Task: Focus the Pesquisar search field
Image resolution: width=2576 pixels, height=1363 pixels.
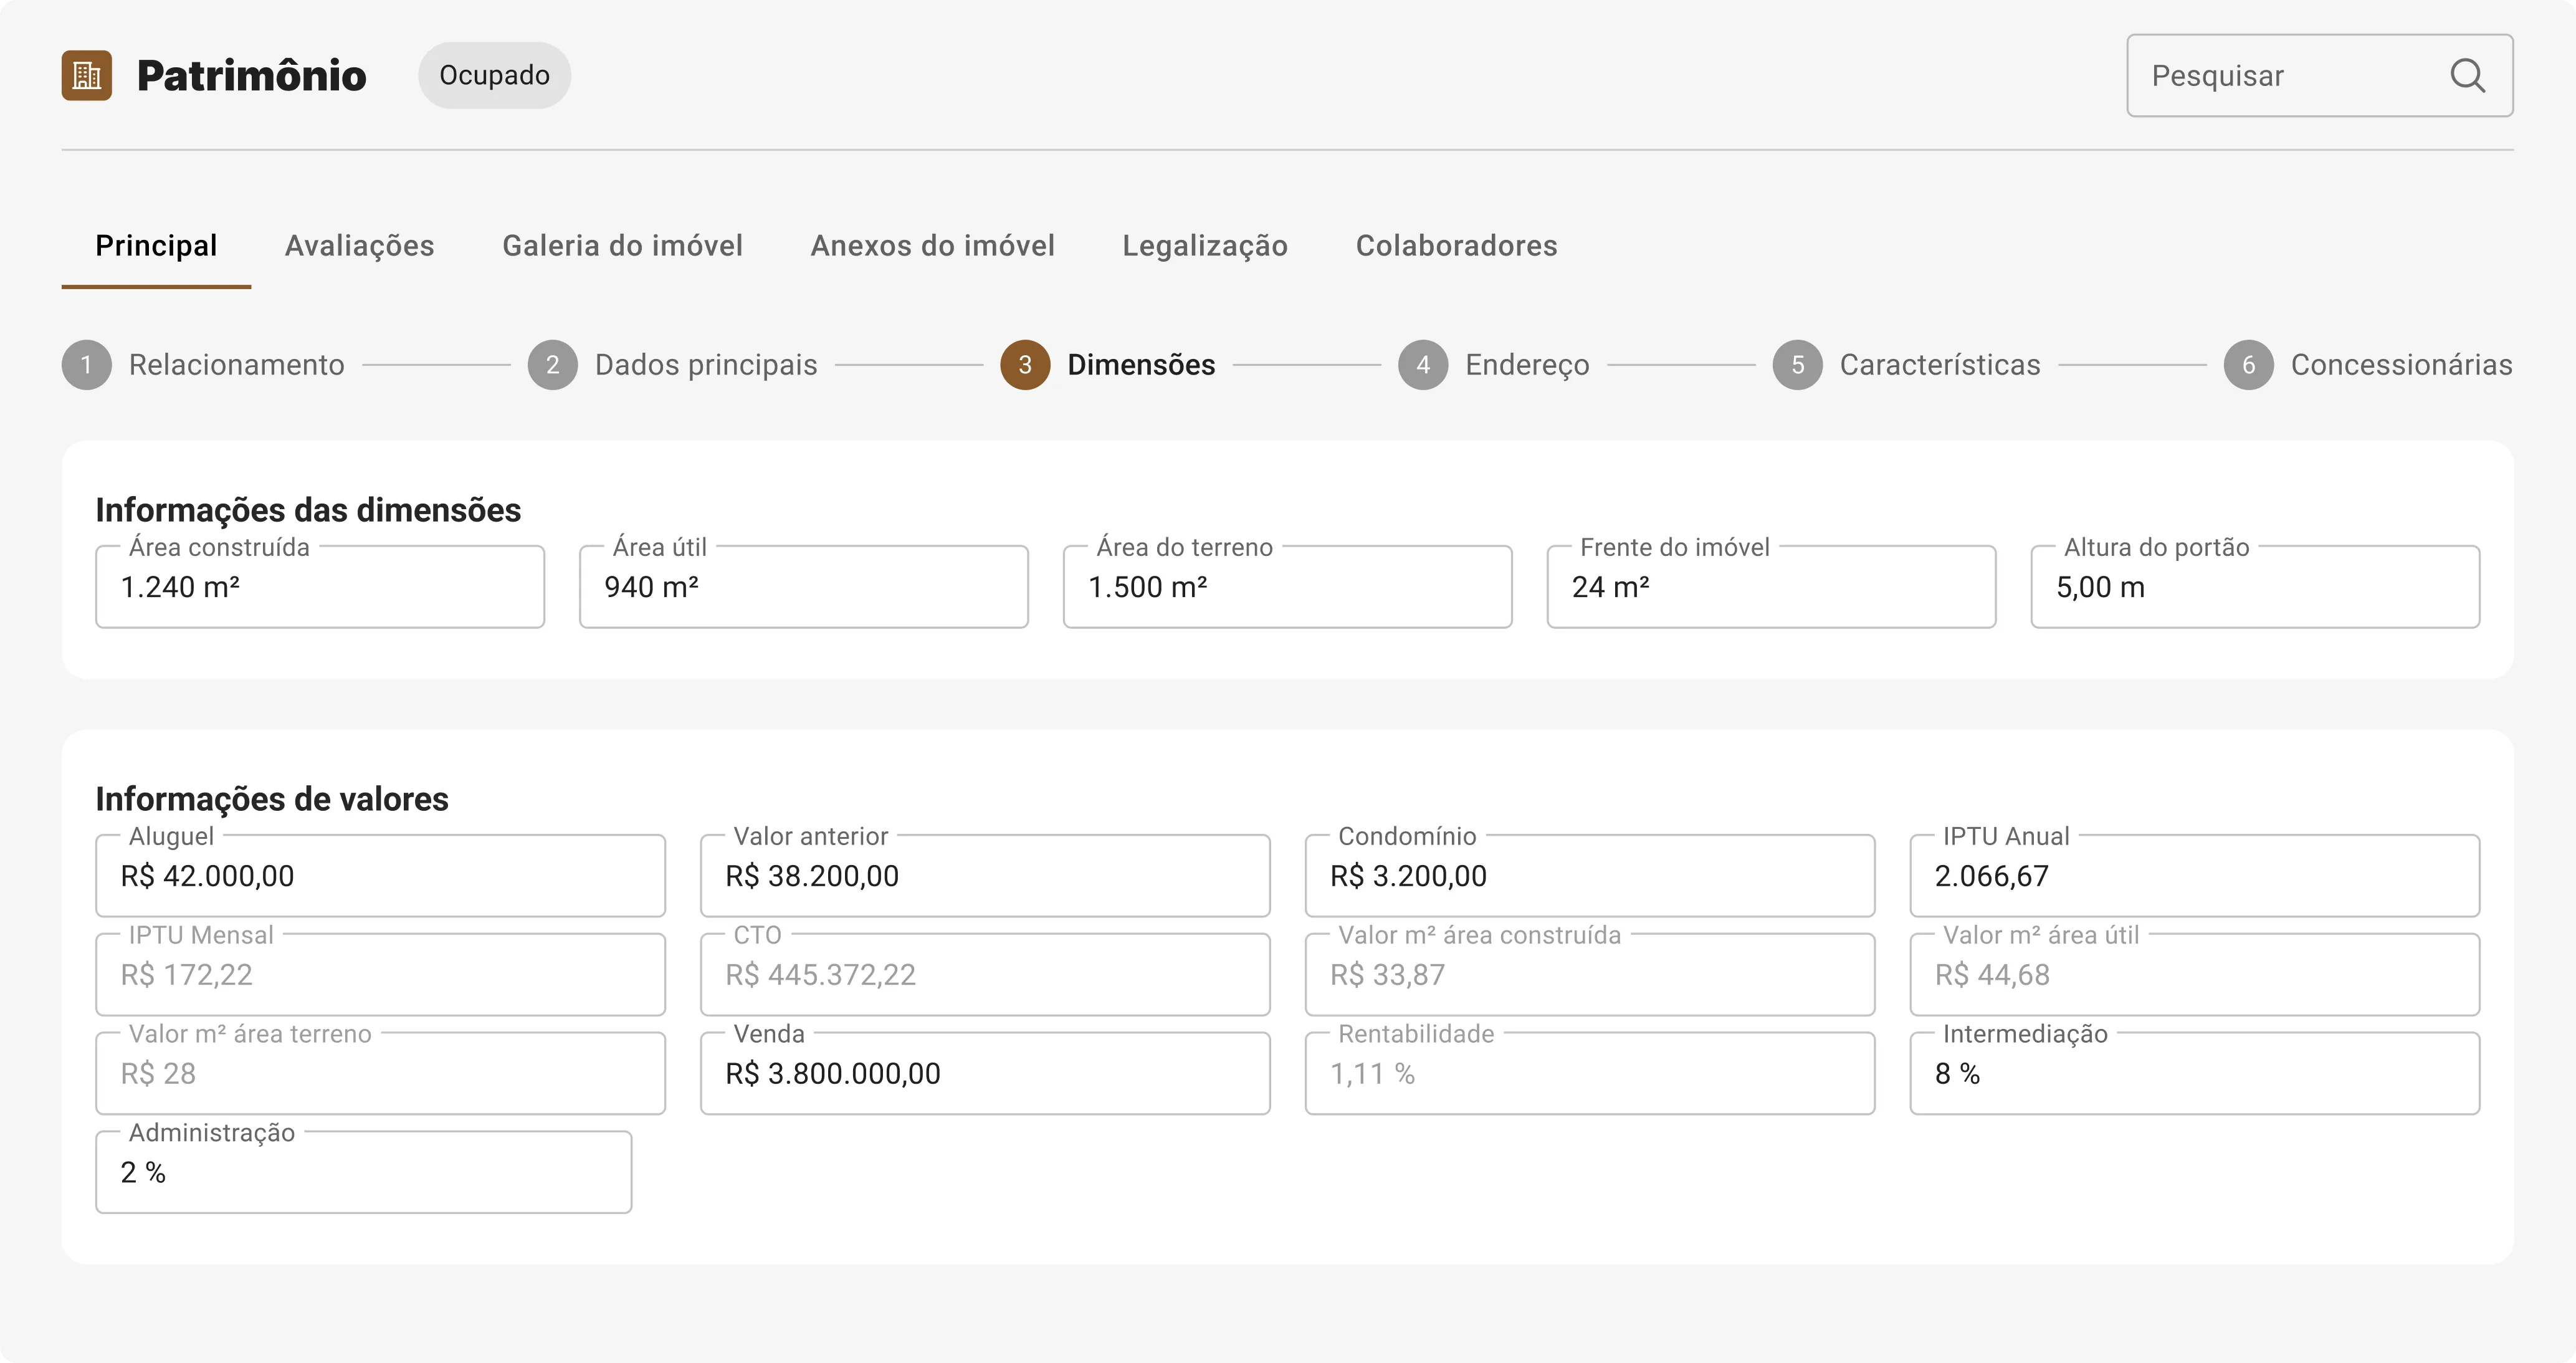Action: pos(2320,76)
